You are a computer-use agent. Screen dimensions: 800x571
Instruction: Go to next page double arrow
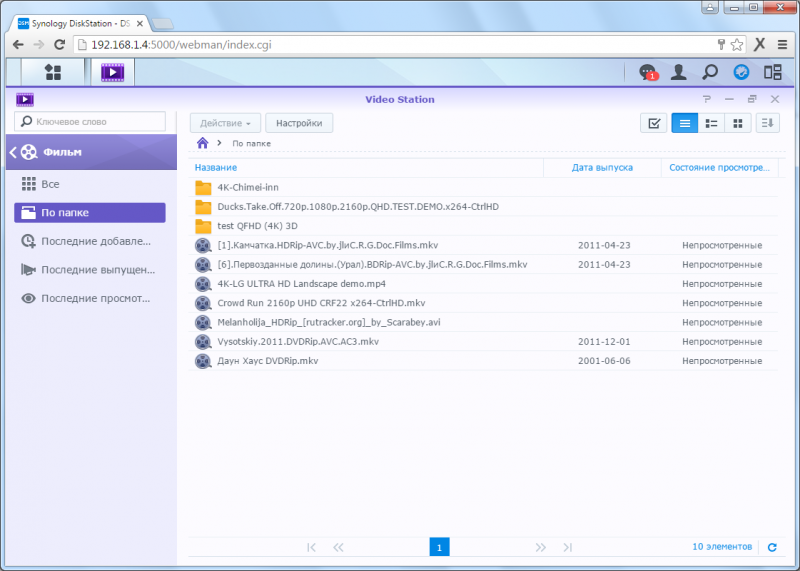pos(541,548)
